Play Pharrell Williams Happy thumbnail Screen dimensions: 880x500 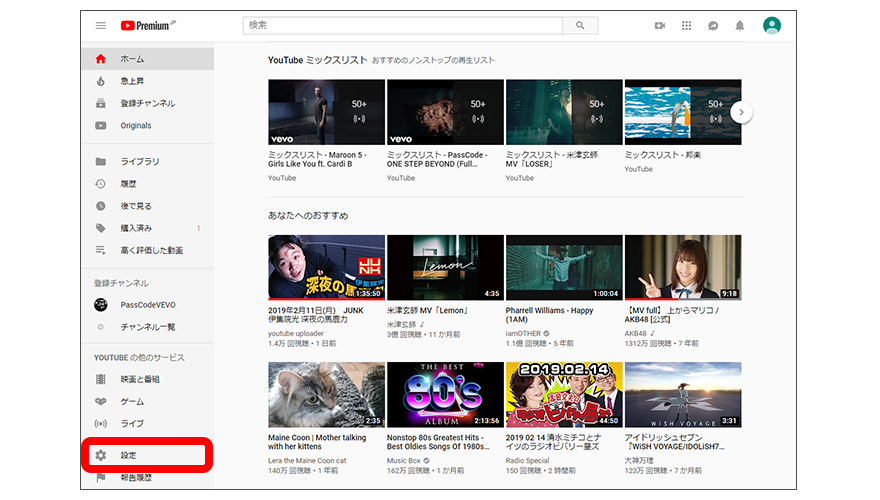564,268
